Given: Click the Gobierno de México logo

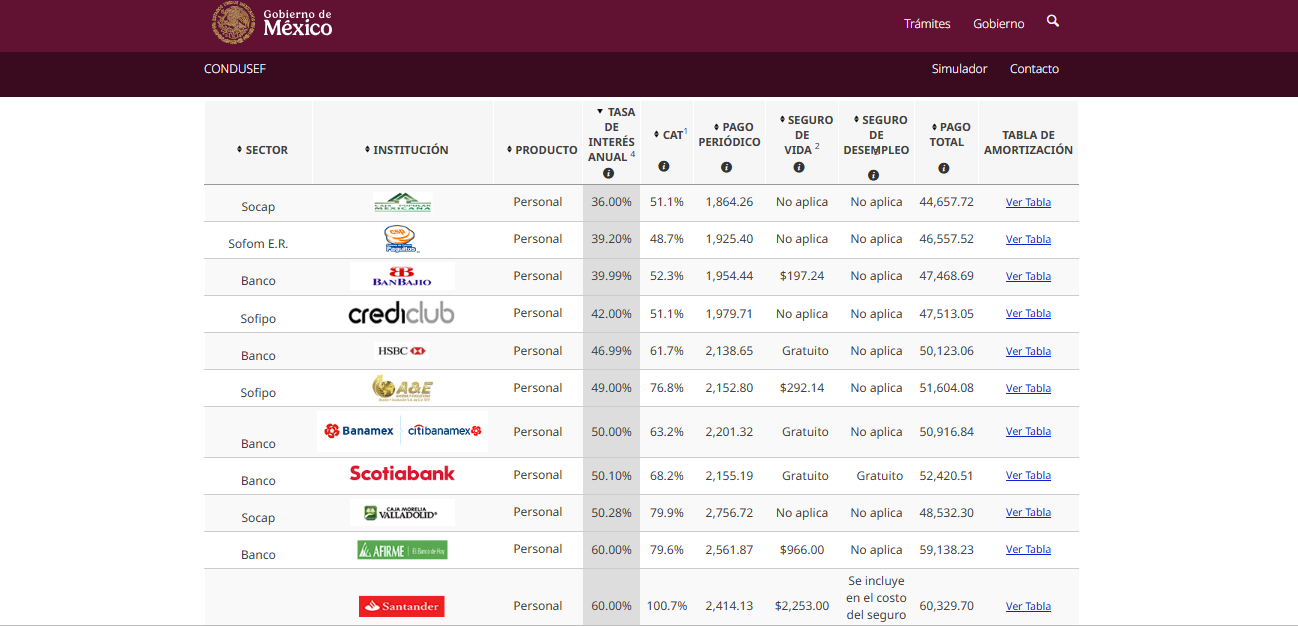Looking at the screenshot, I should click(272, 23).
